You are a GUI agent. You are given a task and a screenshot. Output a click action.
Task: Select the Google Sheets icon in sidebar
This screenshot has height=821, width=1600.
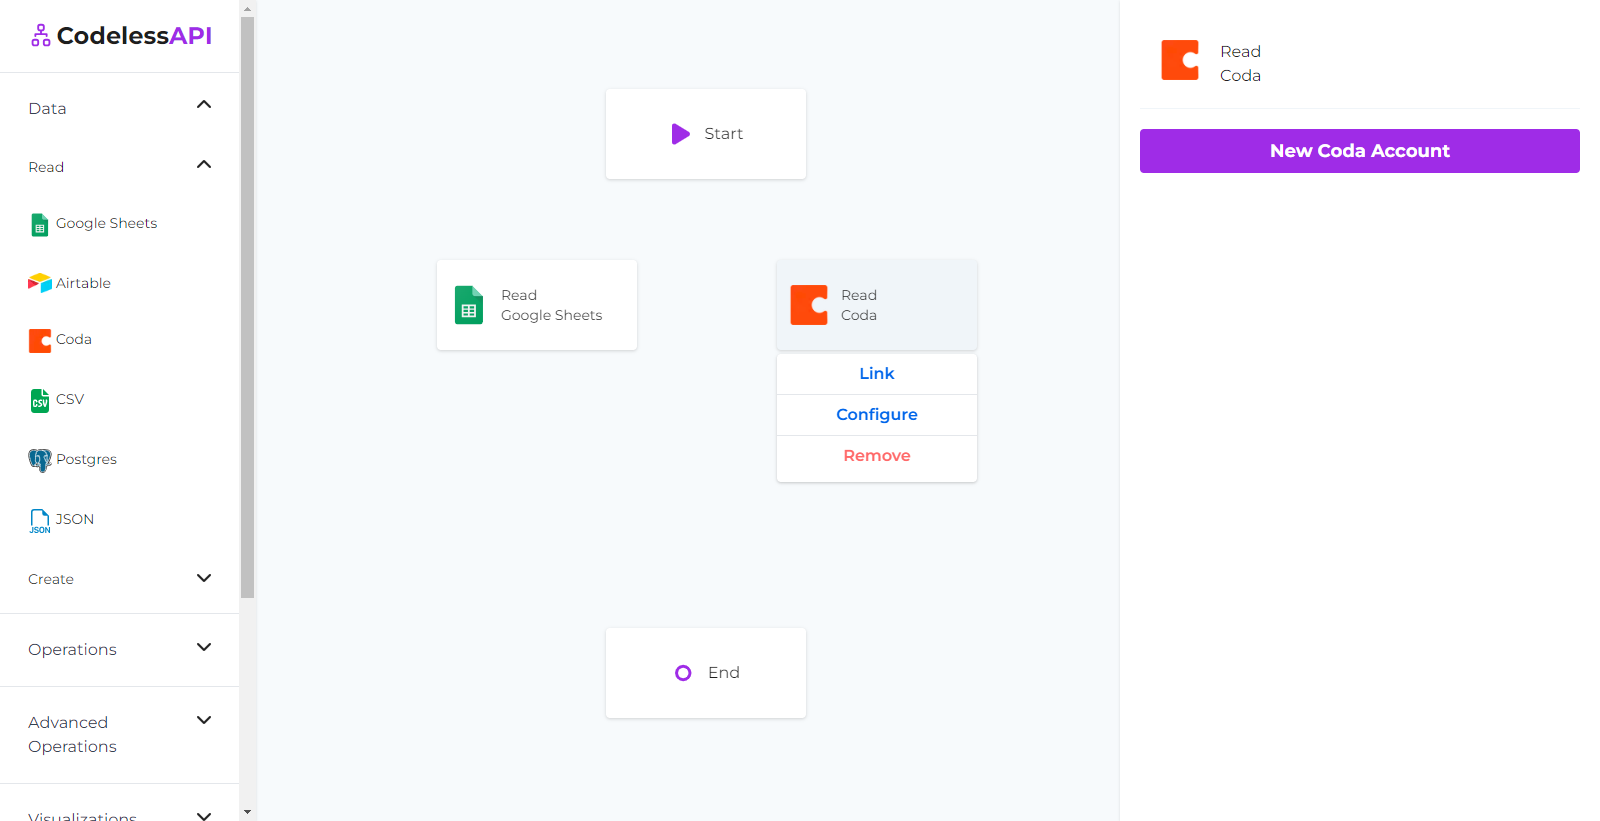pyautogui.click(x=40, y=225)
